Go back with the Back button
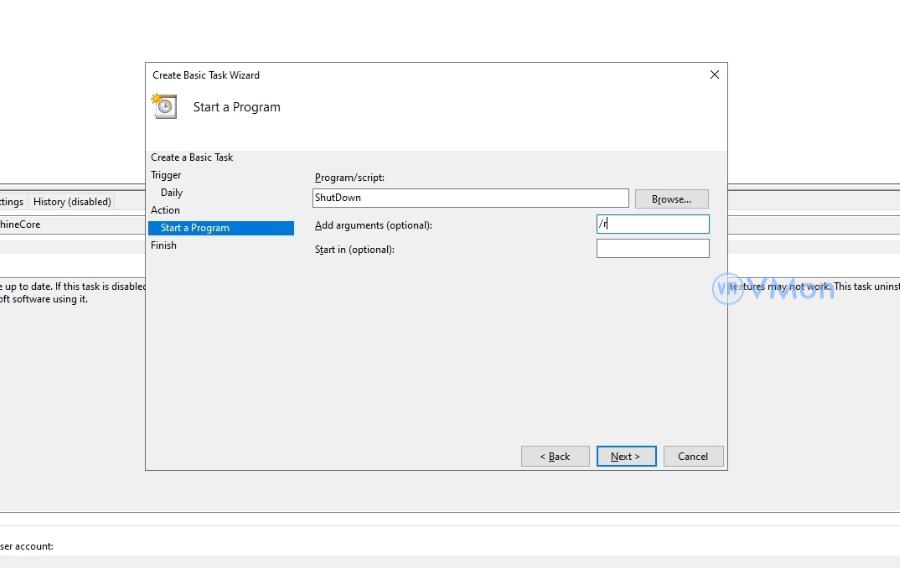The image size is (900, 577). pyautogui.click(x=555, y=456)
